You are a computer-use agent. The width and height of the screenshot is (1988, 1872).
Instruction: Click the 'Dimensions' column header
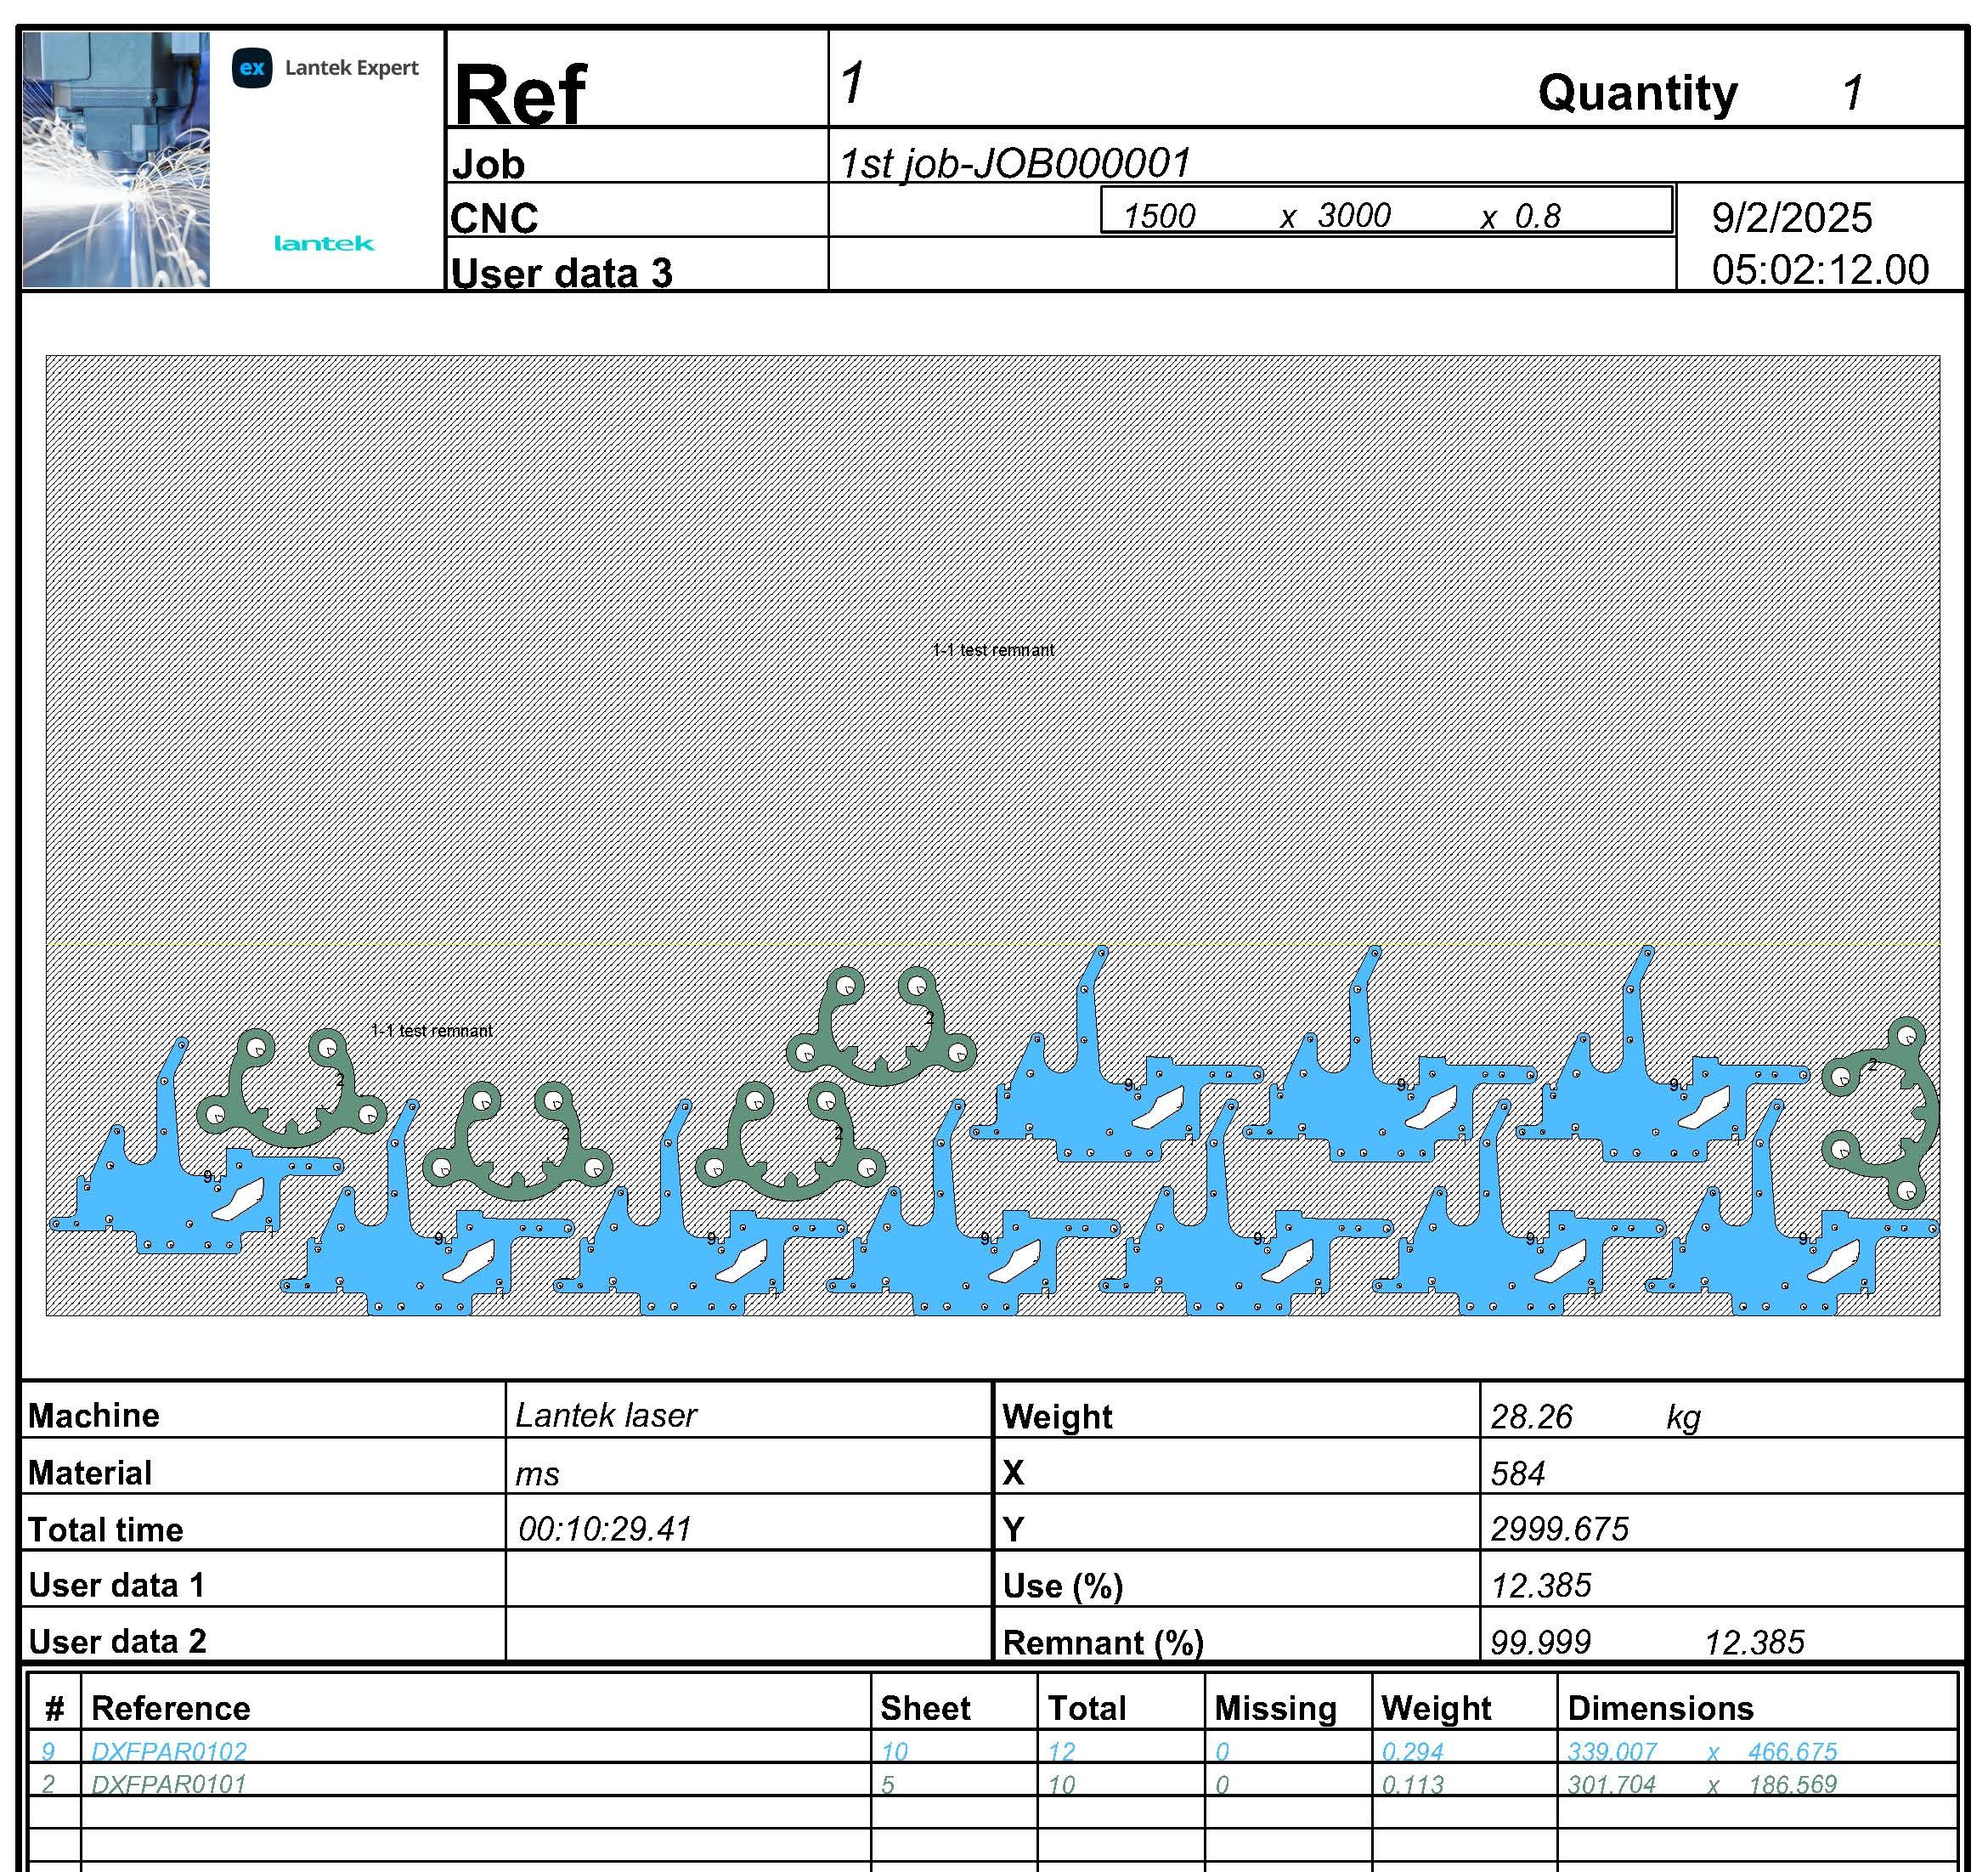tap(1659, 1707)
